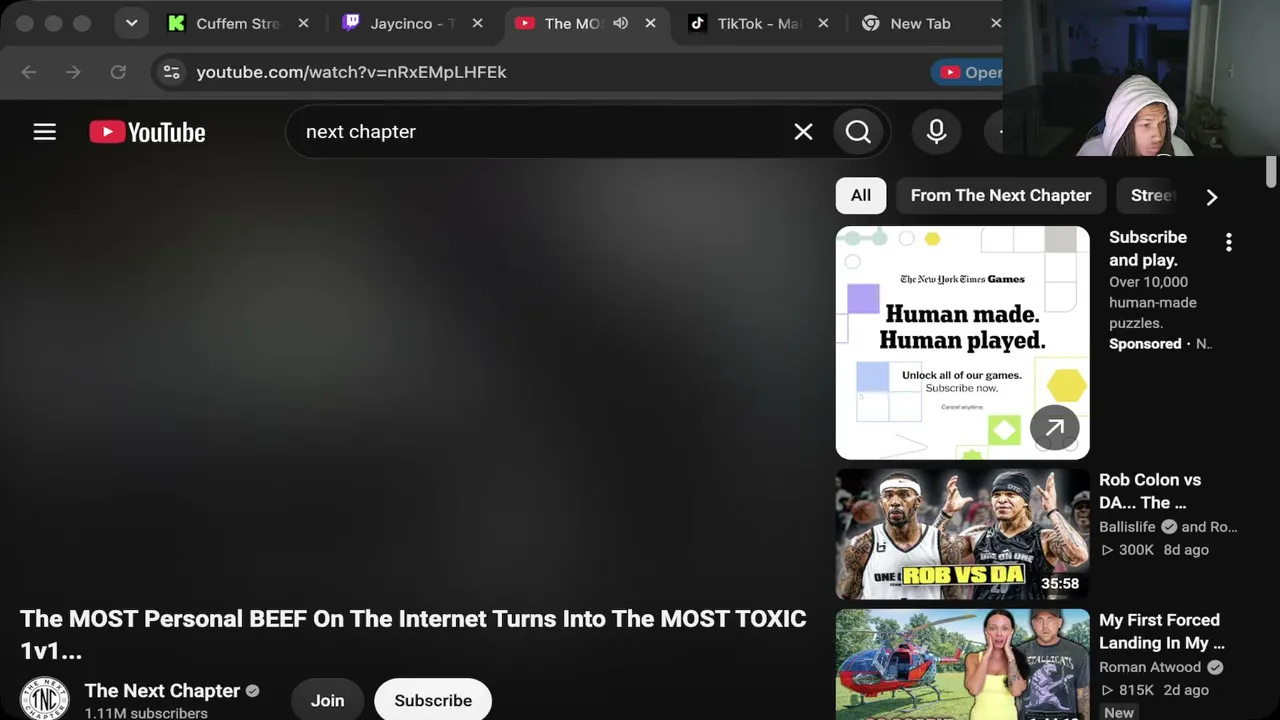The image size is (1280, 720).
Task: Click the video player area
Action: point(415,380)
